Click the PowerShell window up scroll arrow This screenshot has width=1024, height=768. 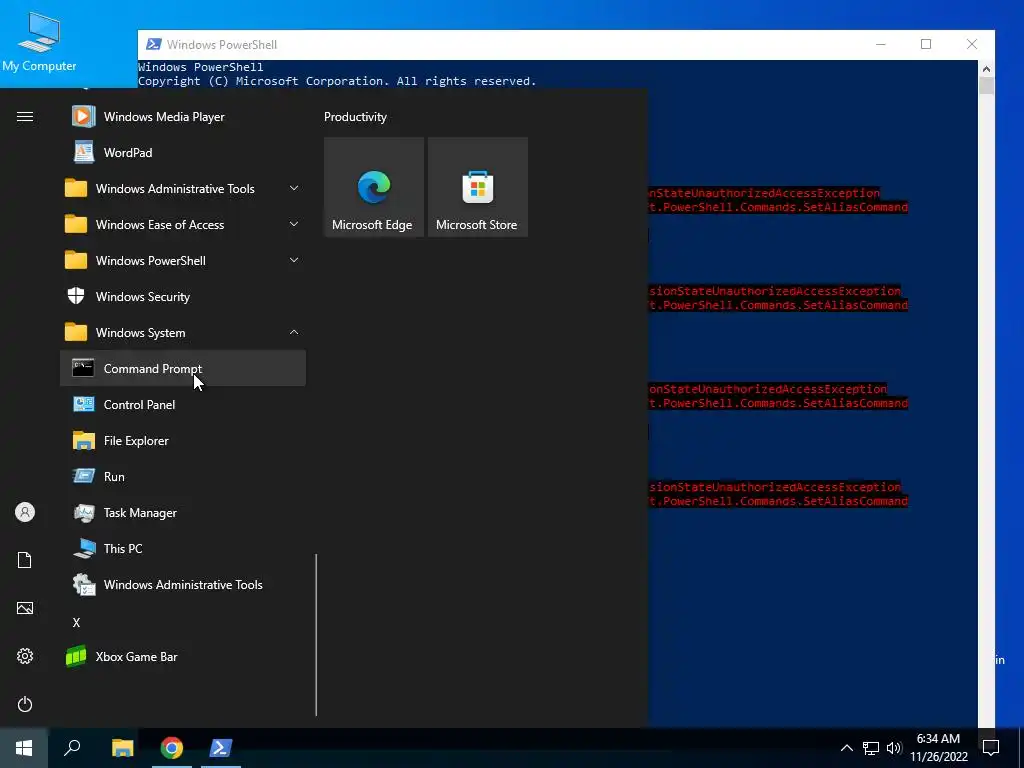[986, 69]
